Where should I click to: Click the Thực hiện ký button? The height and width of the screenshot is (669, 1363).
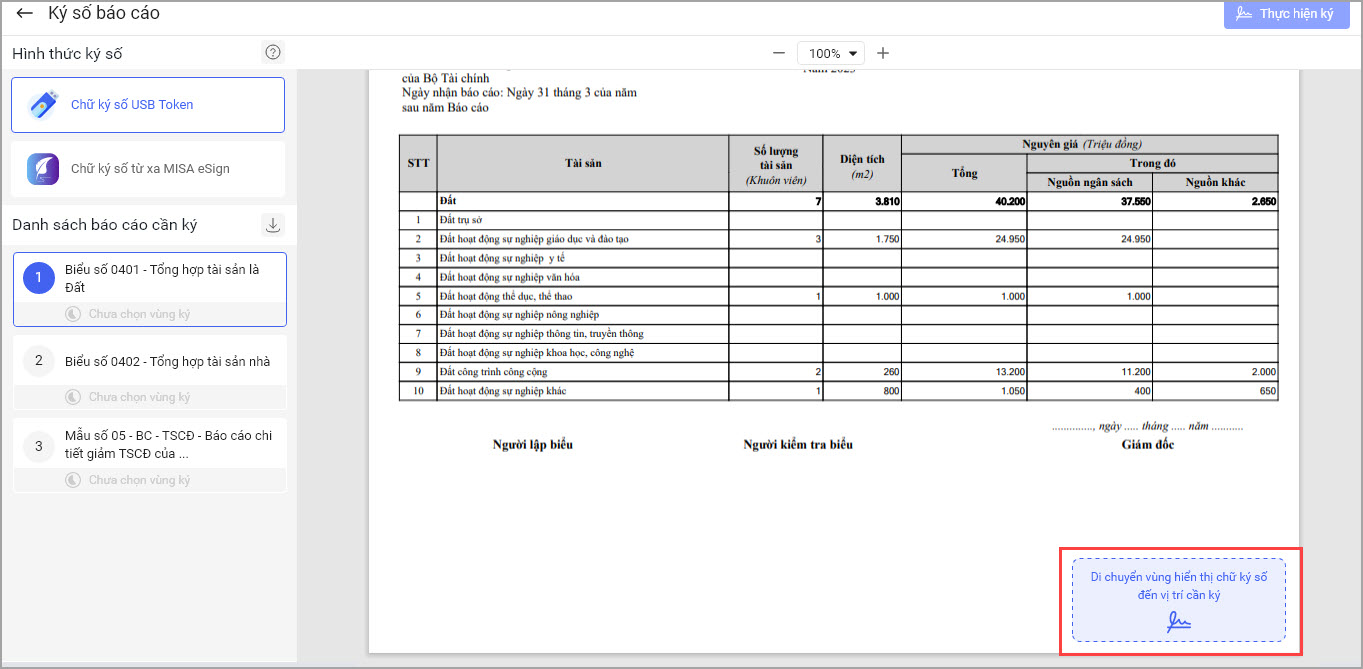[1285, 14]
